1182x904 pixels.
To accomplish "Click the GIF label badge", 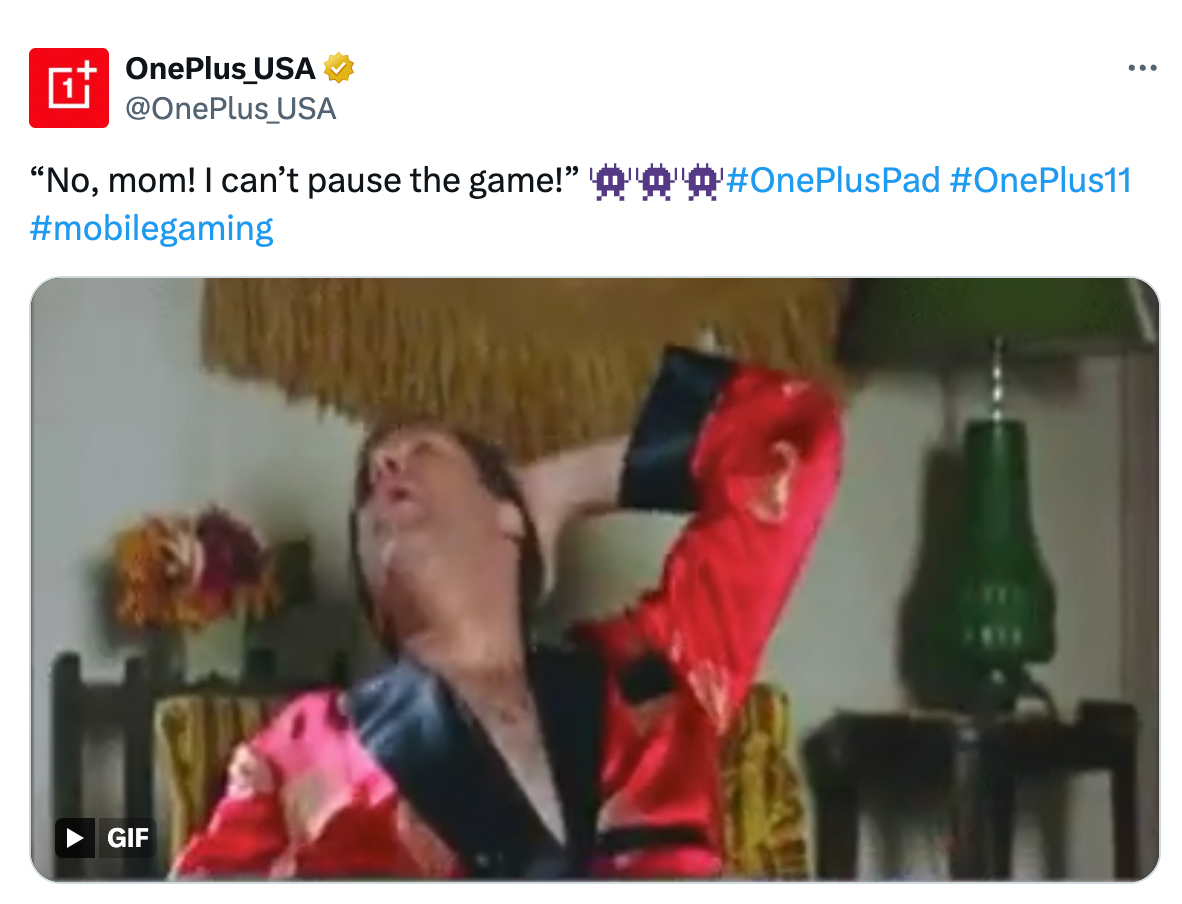I will [127, 838].
